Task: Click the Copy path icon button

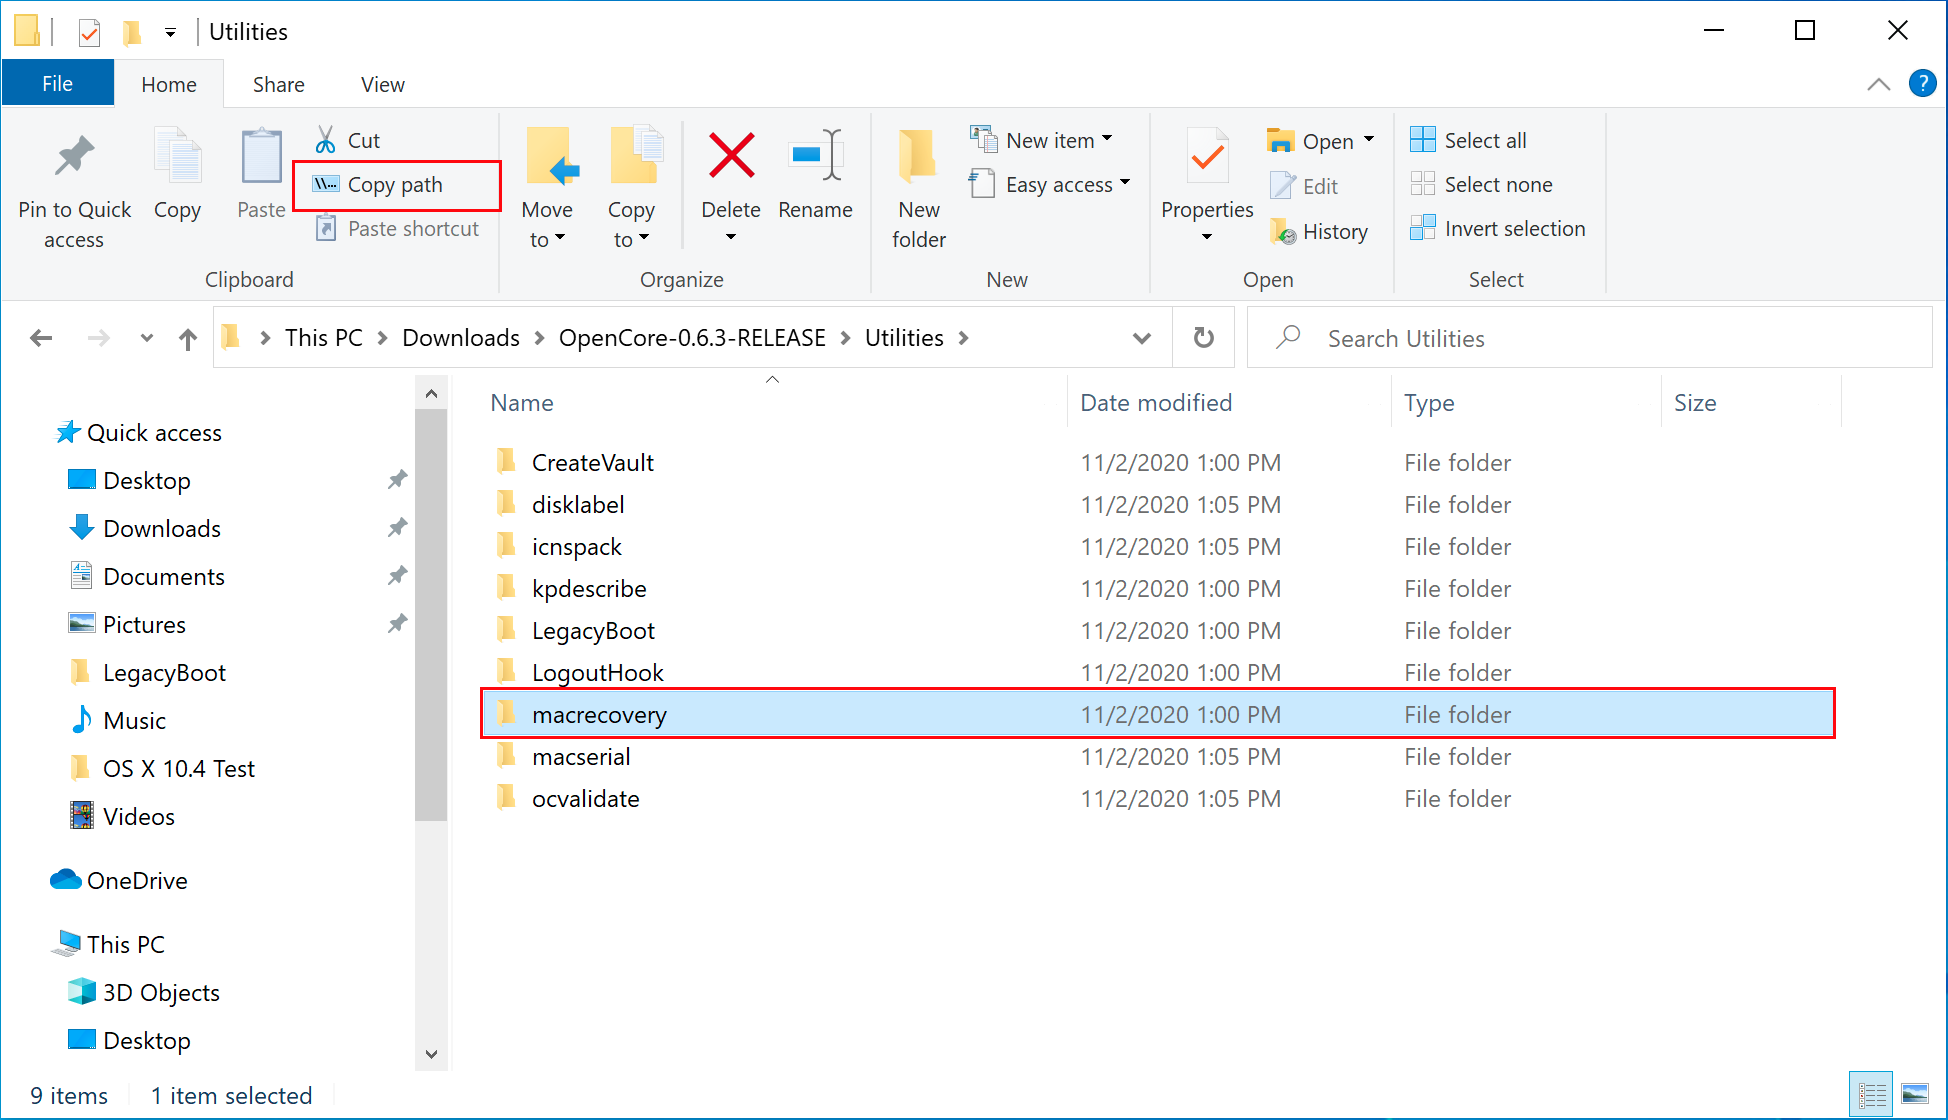Action: [326, 185]
